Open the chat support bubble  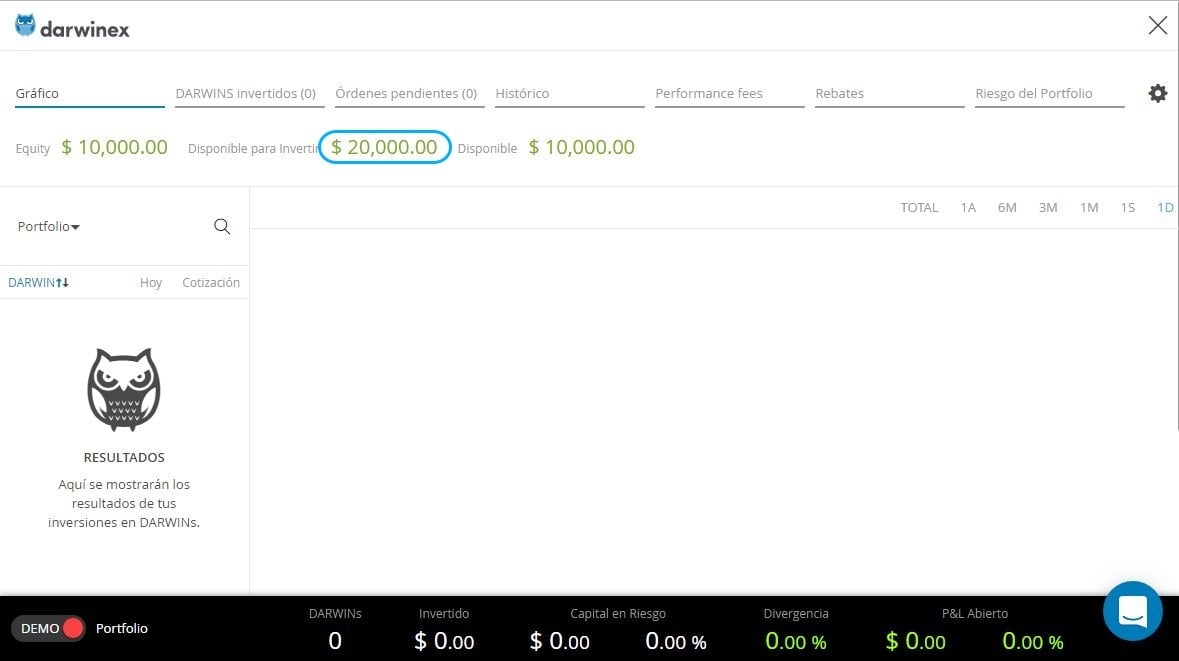(x=1132, y=611)
